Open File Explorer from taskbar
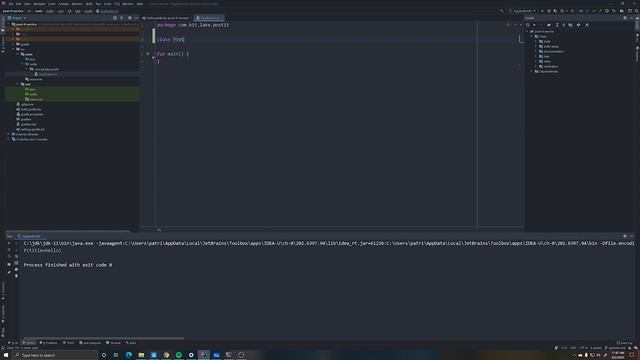The width and height of the screenshot is (640, 360). tap(141, 355)
